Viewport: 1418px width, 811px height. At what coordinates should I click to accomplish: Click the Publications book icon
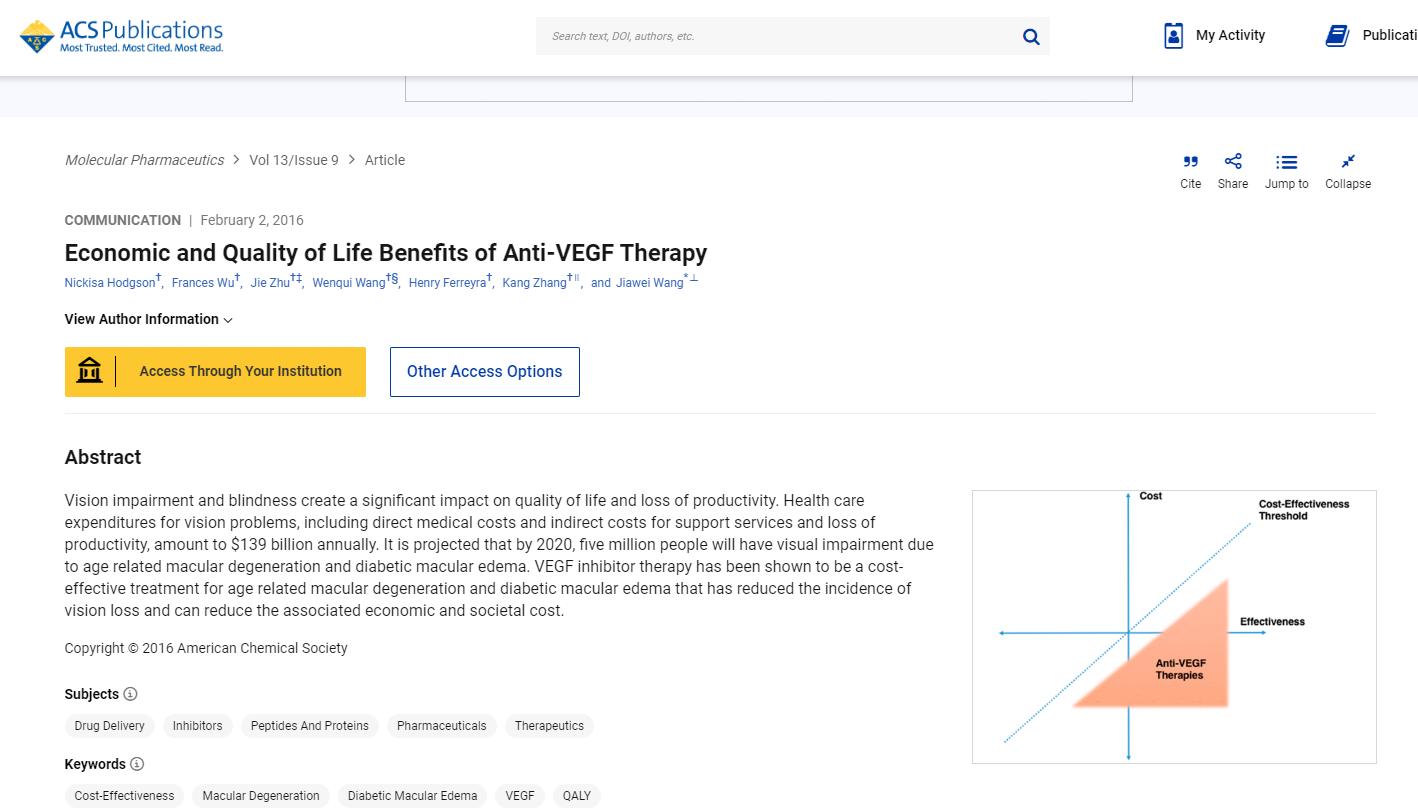(x=1337, y=36)
